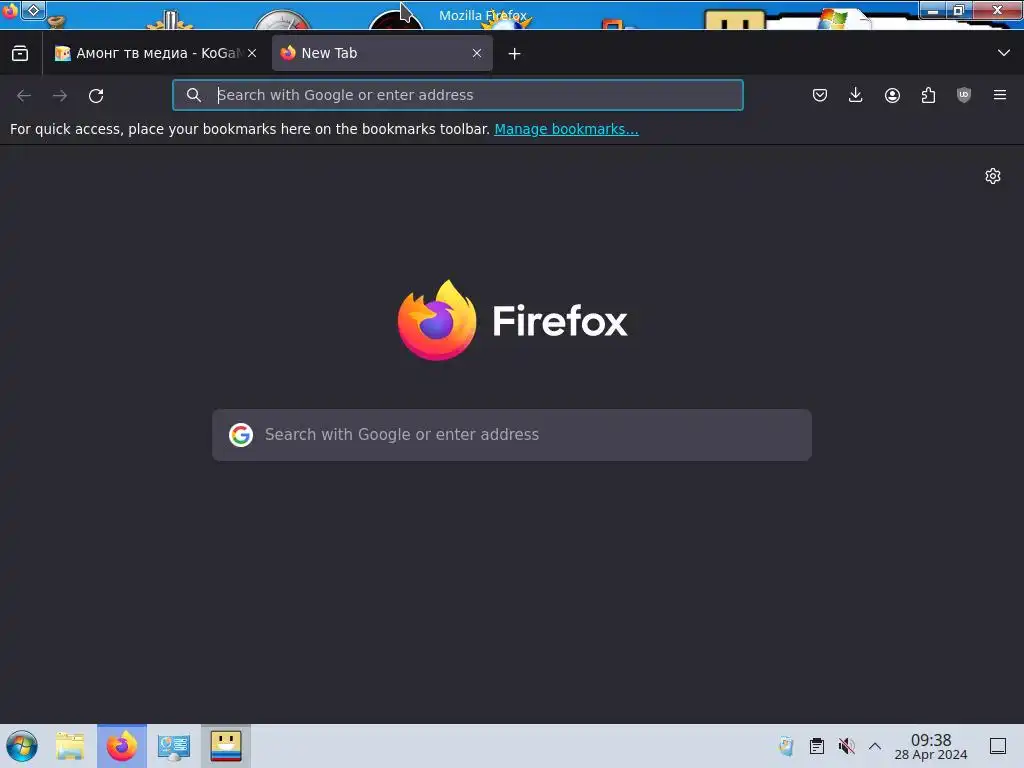The image size is (1024, 768).
Task: Restore the Mozilla Firefox window size
Action: click(x=958, y=10)
